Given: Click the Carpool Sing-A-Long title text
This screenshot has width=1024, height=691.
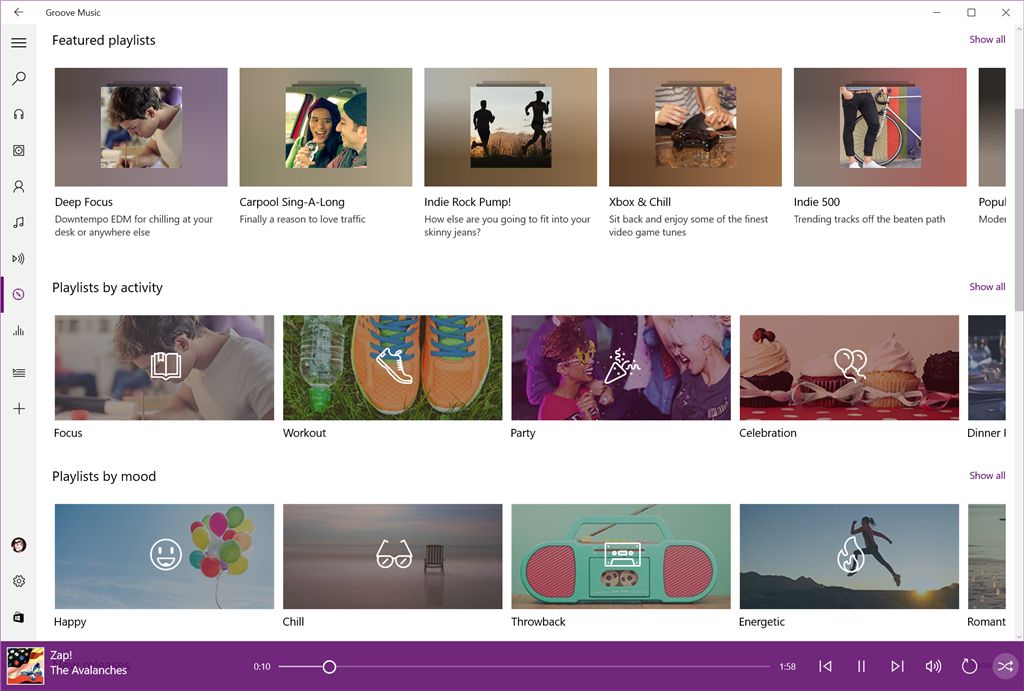Looking at the screenshot, I should click(x=292, y=202).
